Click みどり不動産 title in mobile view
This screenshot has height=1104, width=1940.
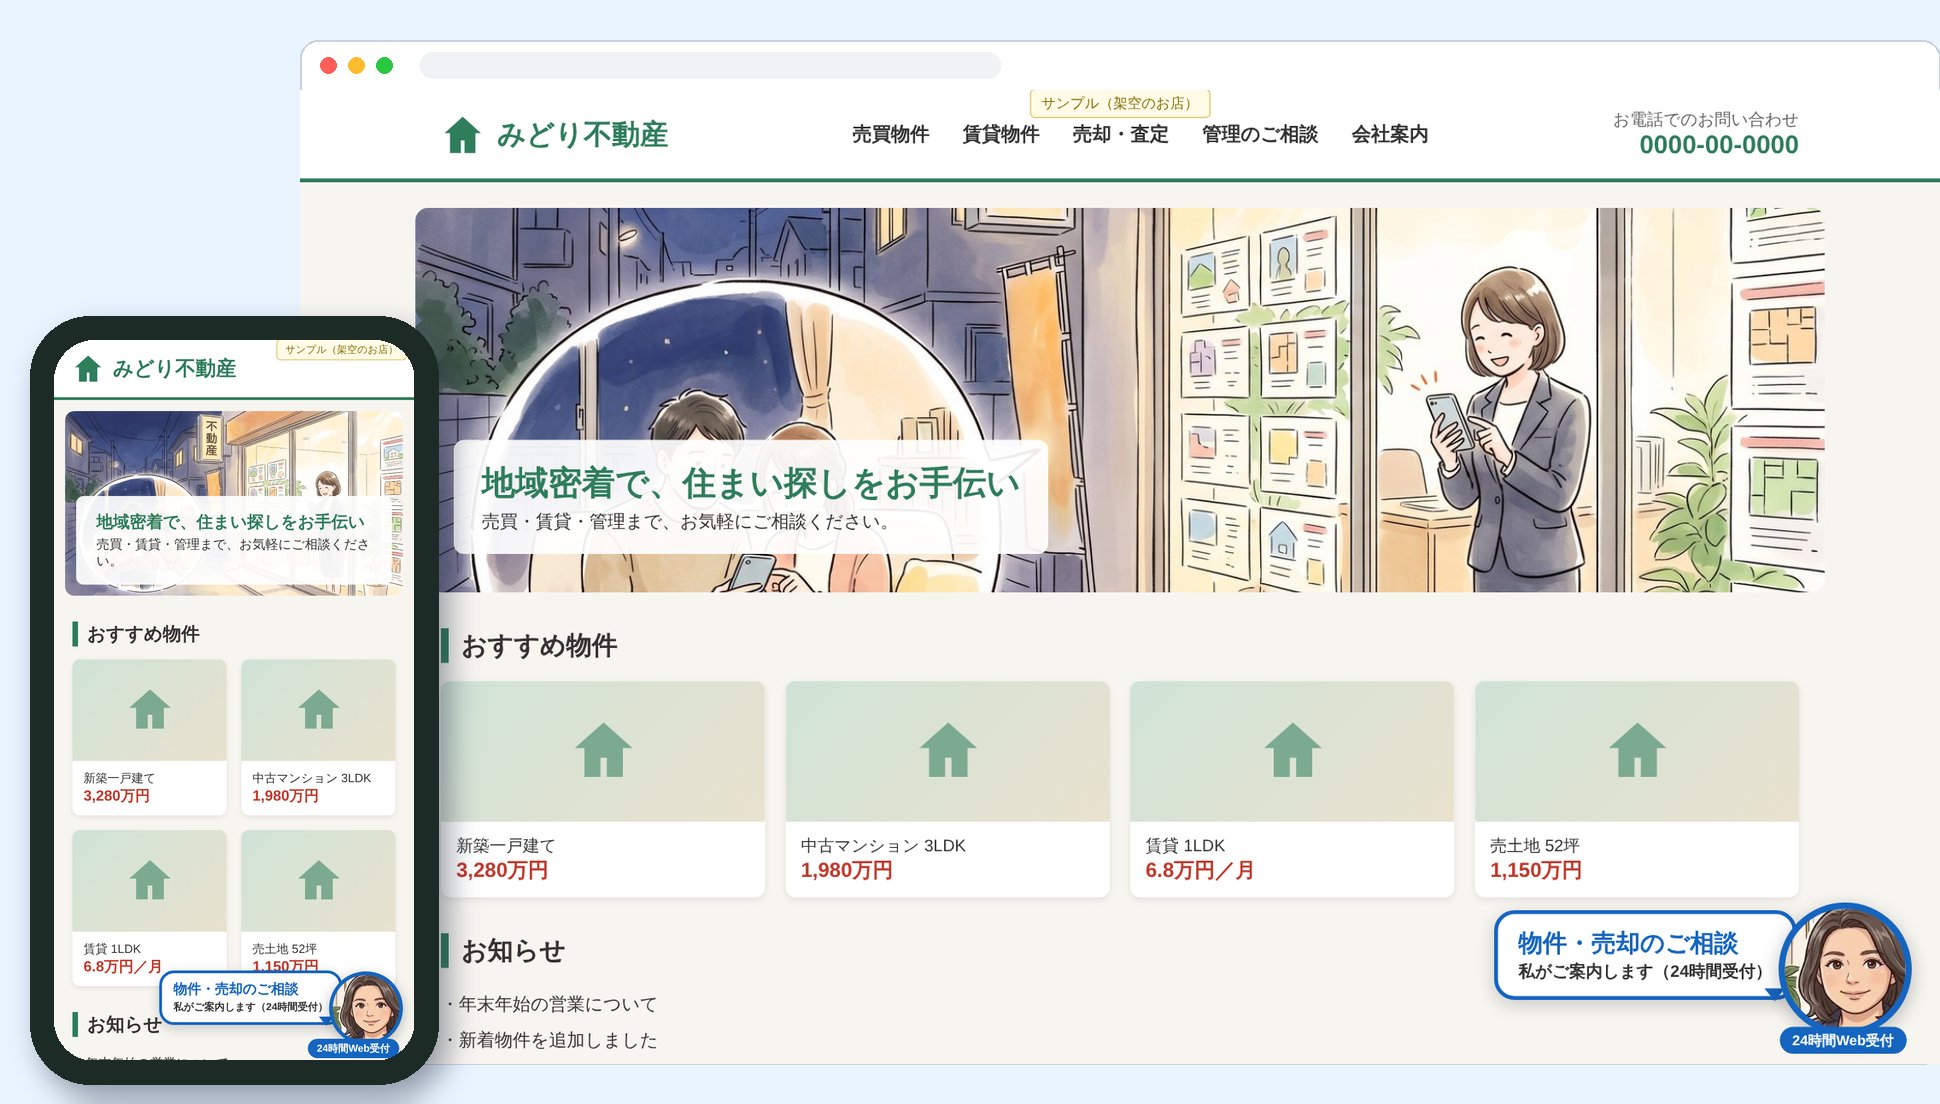174,369
